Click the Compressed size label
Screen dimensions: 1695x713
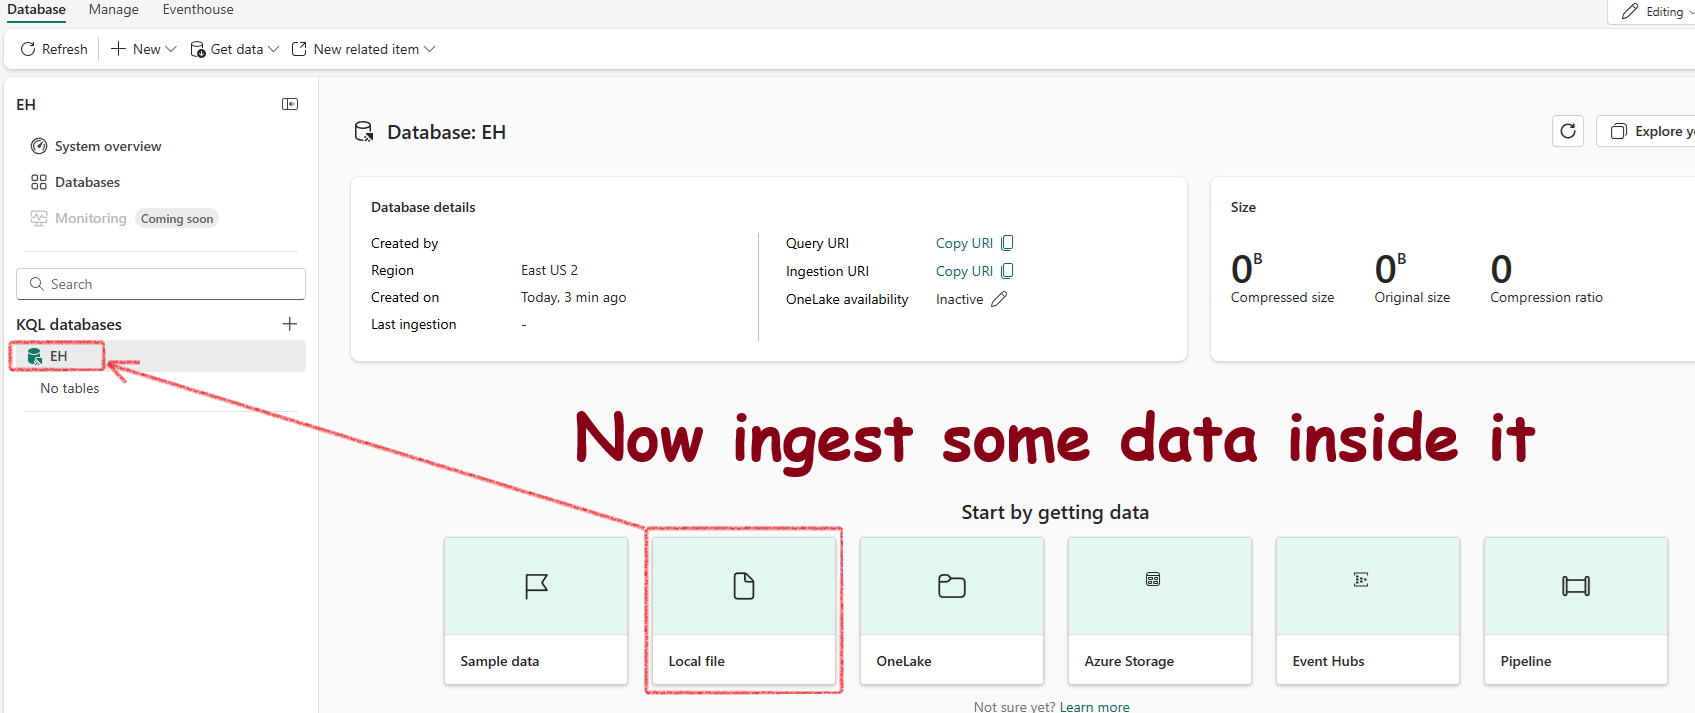pyautogui.click(x=1282, y=297)
